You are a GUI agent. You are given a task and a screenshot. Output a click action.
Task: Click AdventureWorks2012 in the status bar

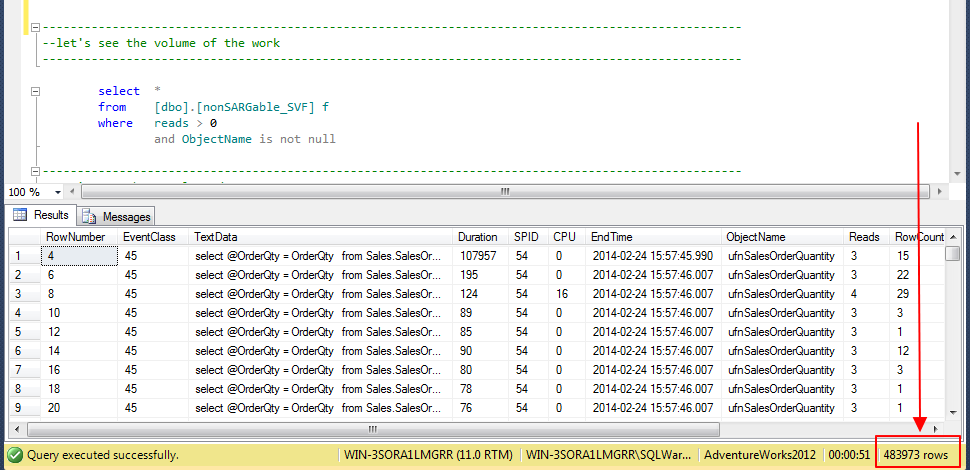760,454
